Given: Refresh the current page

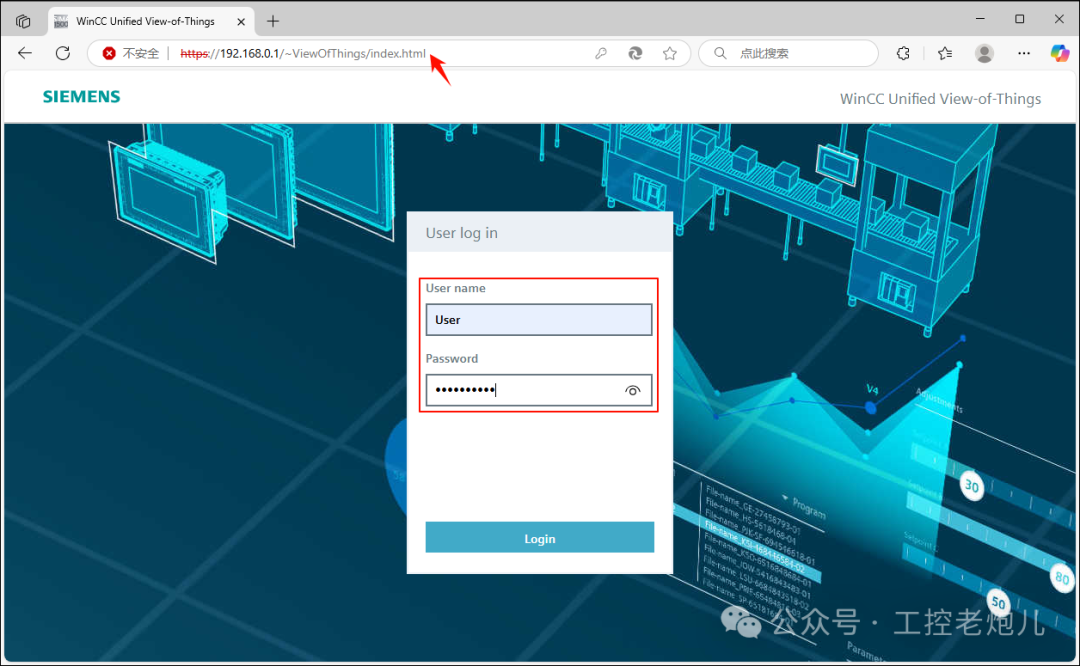Looking at the screenshot, I should (x=63, y=53).
